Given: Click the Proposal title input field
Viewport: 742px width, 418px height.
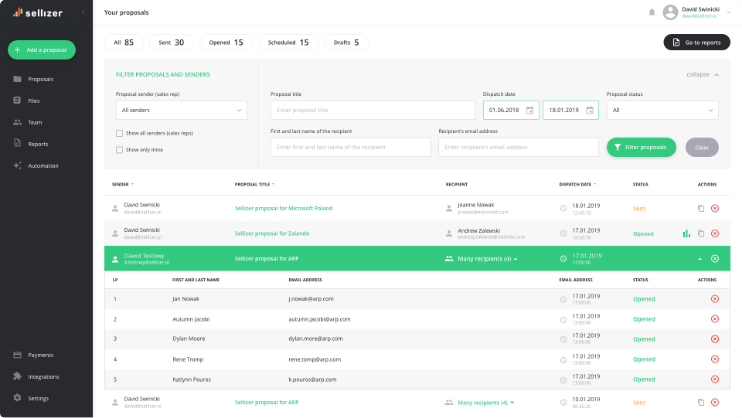Looking at the screenshot, I should pos(372,110).
